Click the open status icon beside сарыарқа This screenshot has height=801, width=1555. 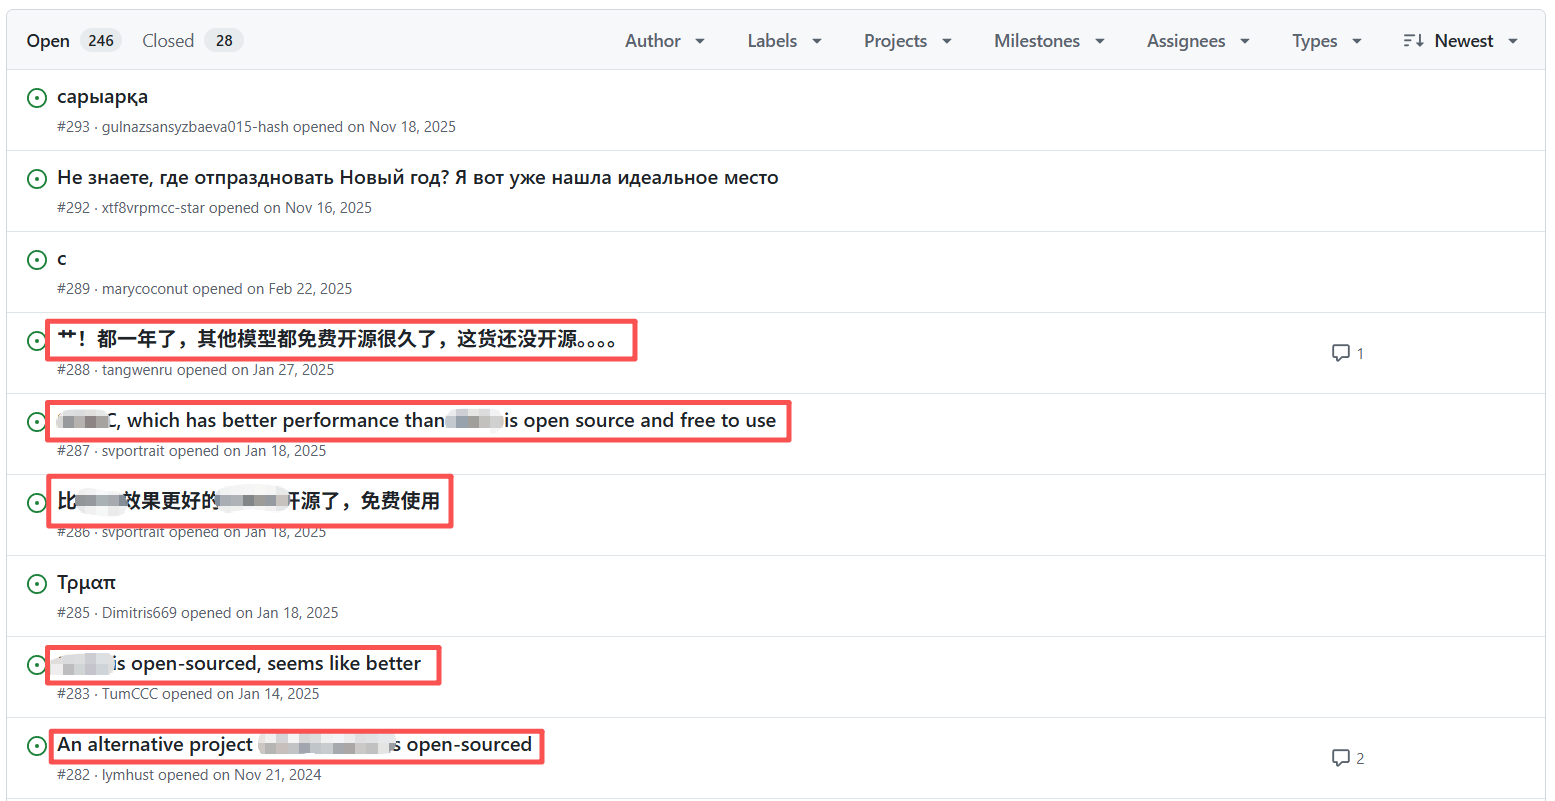pos(37,98)
